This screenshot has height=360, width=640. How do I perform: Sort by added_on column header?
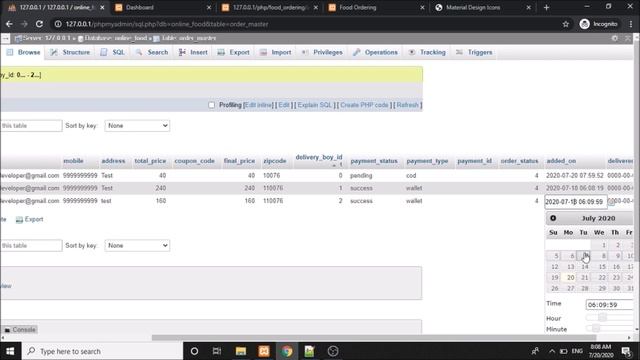click(x=561, y=161)
